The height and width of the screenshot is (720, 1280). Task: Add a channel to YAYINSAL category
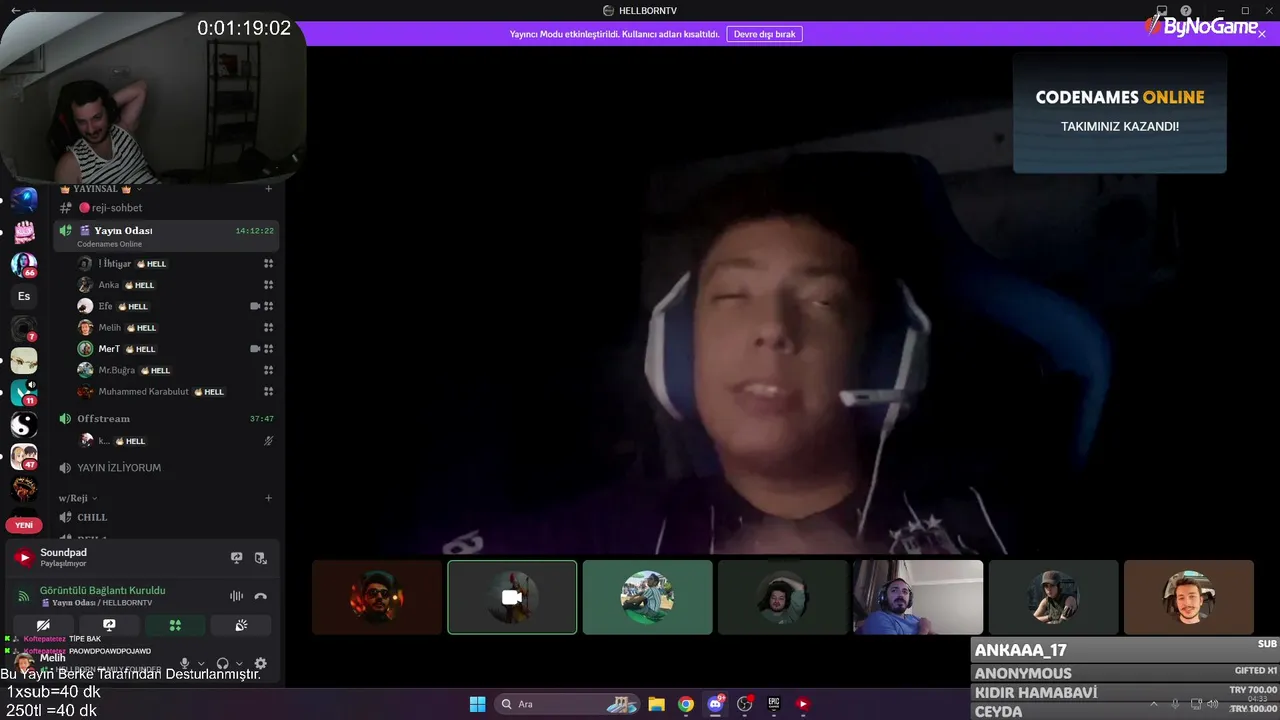268,189
